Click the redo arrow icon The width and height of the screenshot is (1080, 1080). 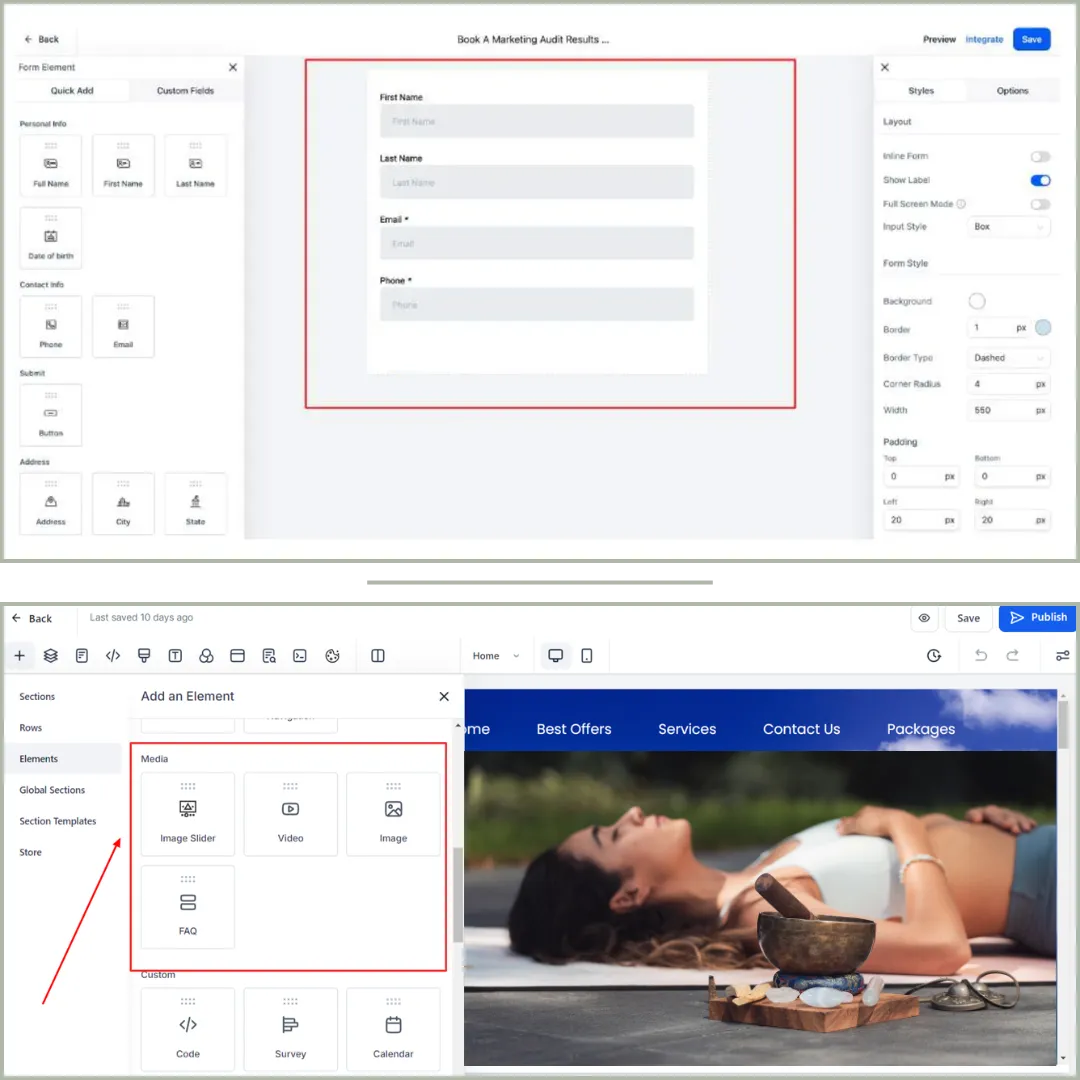(x=1012, y=656)
